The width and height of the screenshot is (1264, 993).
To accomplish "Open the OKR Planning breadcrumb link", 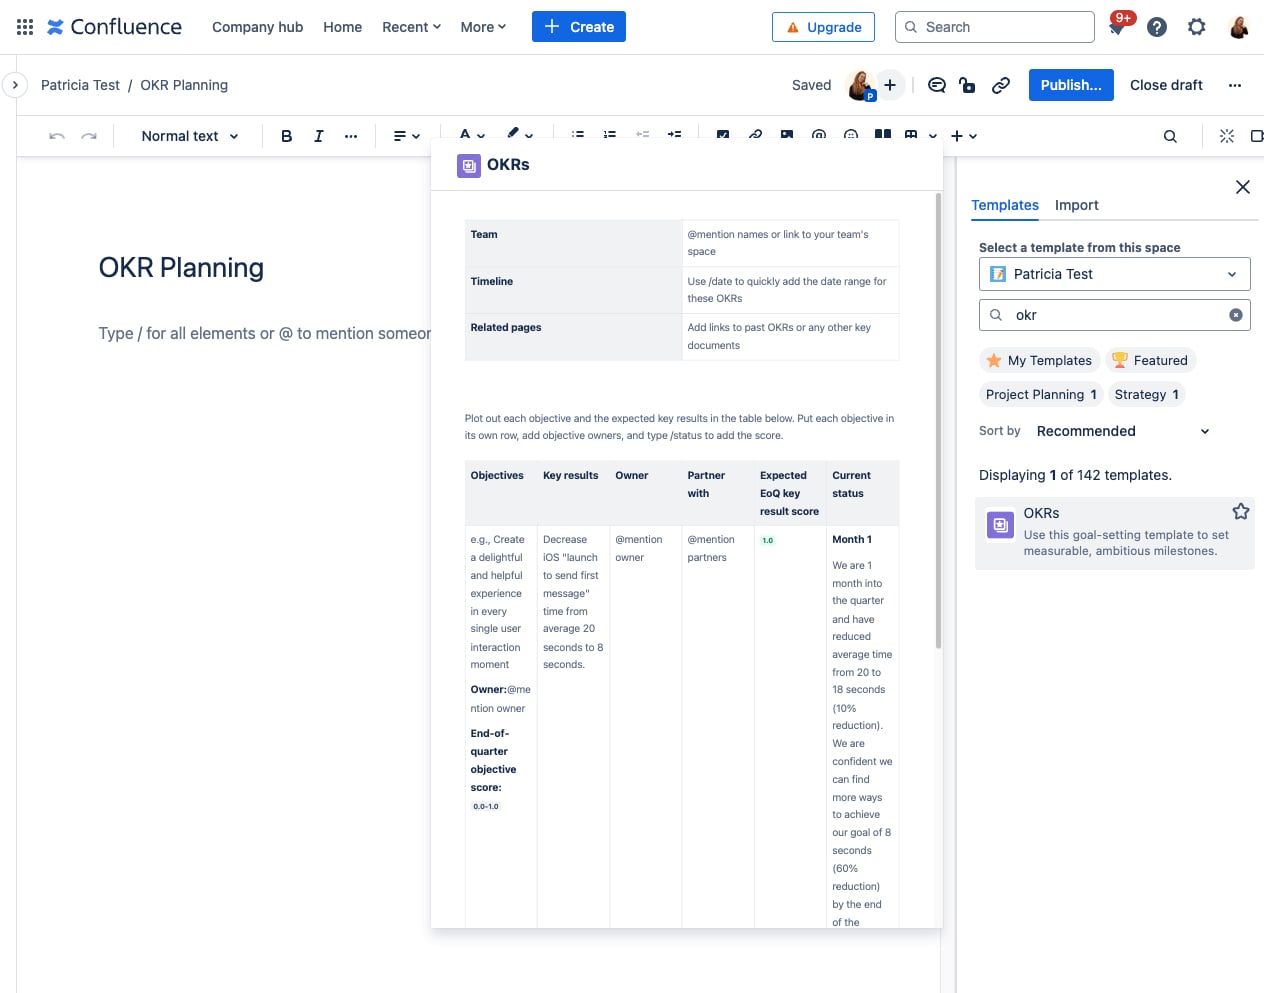I will 184,85.
